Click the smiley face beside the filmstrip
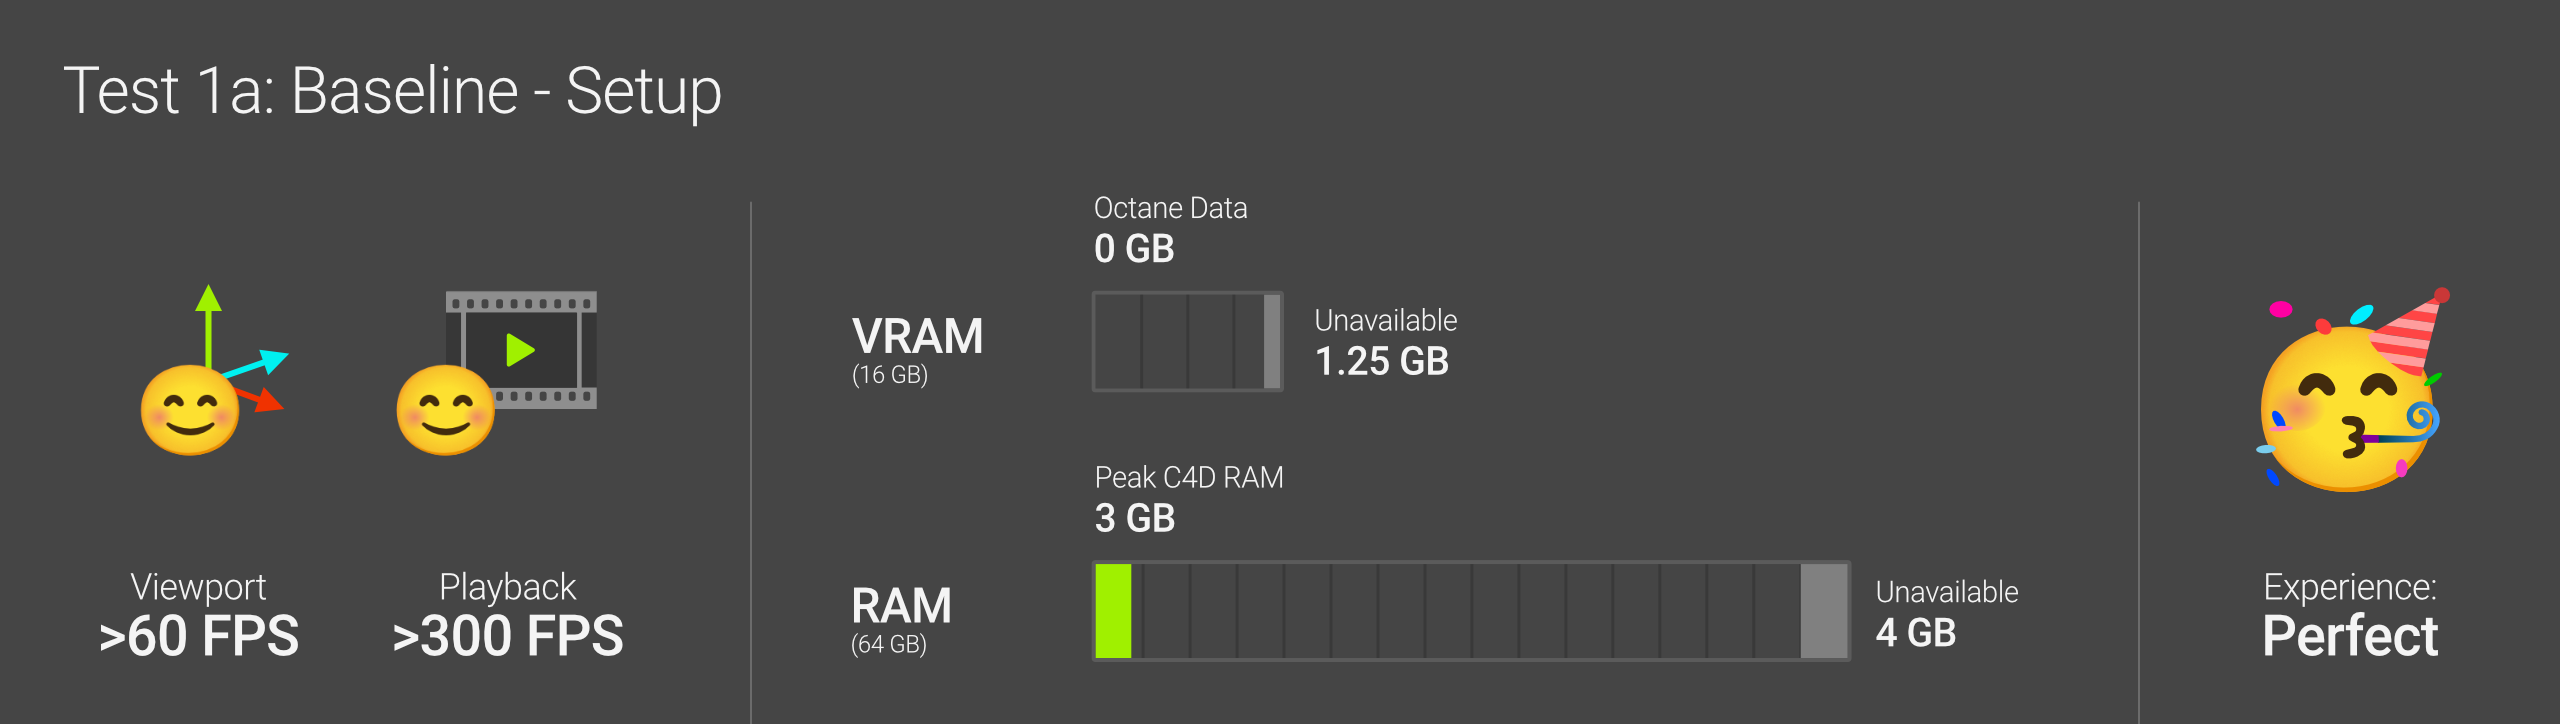 [445, 411]
